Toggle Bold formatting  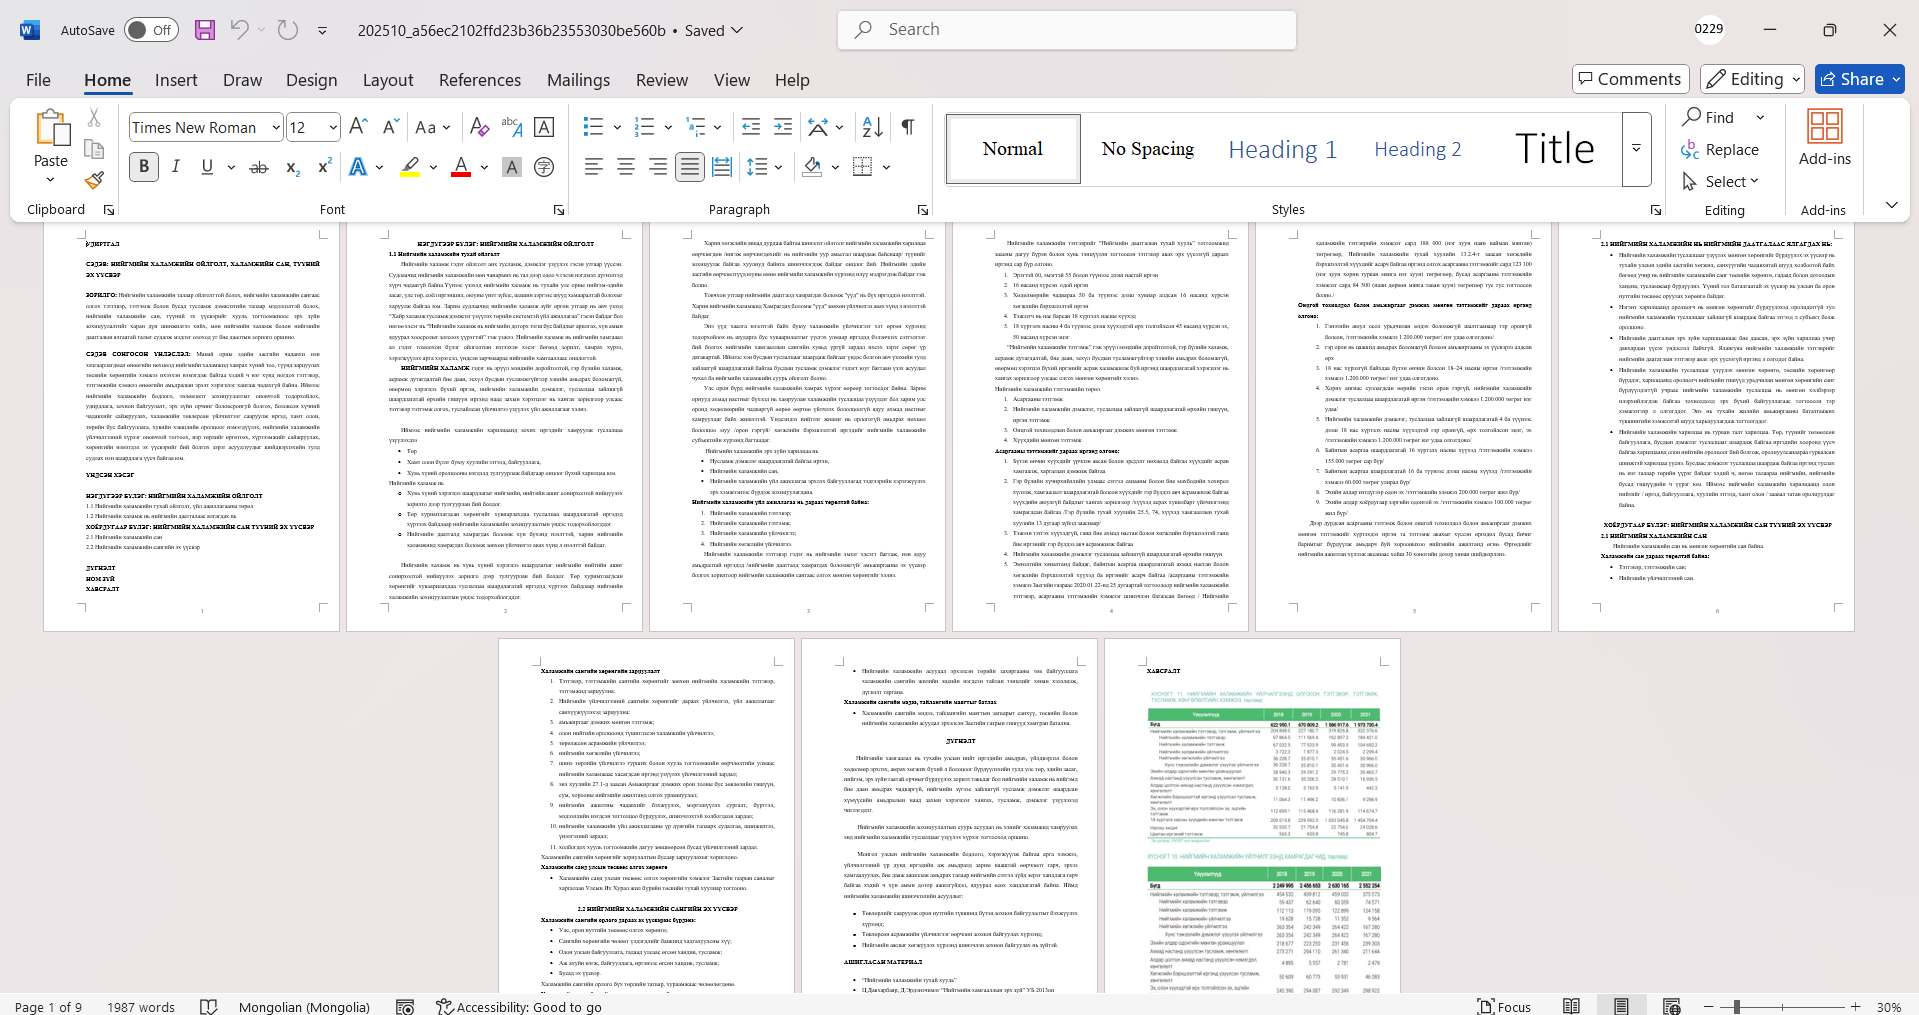tap(144, 167)
